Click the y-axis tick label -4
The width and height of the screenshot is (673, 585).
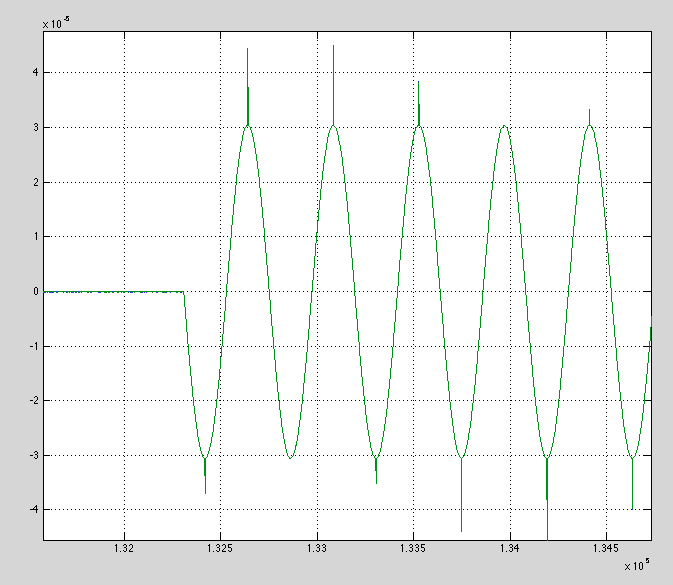tap(32, 510)
